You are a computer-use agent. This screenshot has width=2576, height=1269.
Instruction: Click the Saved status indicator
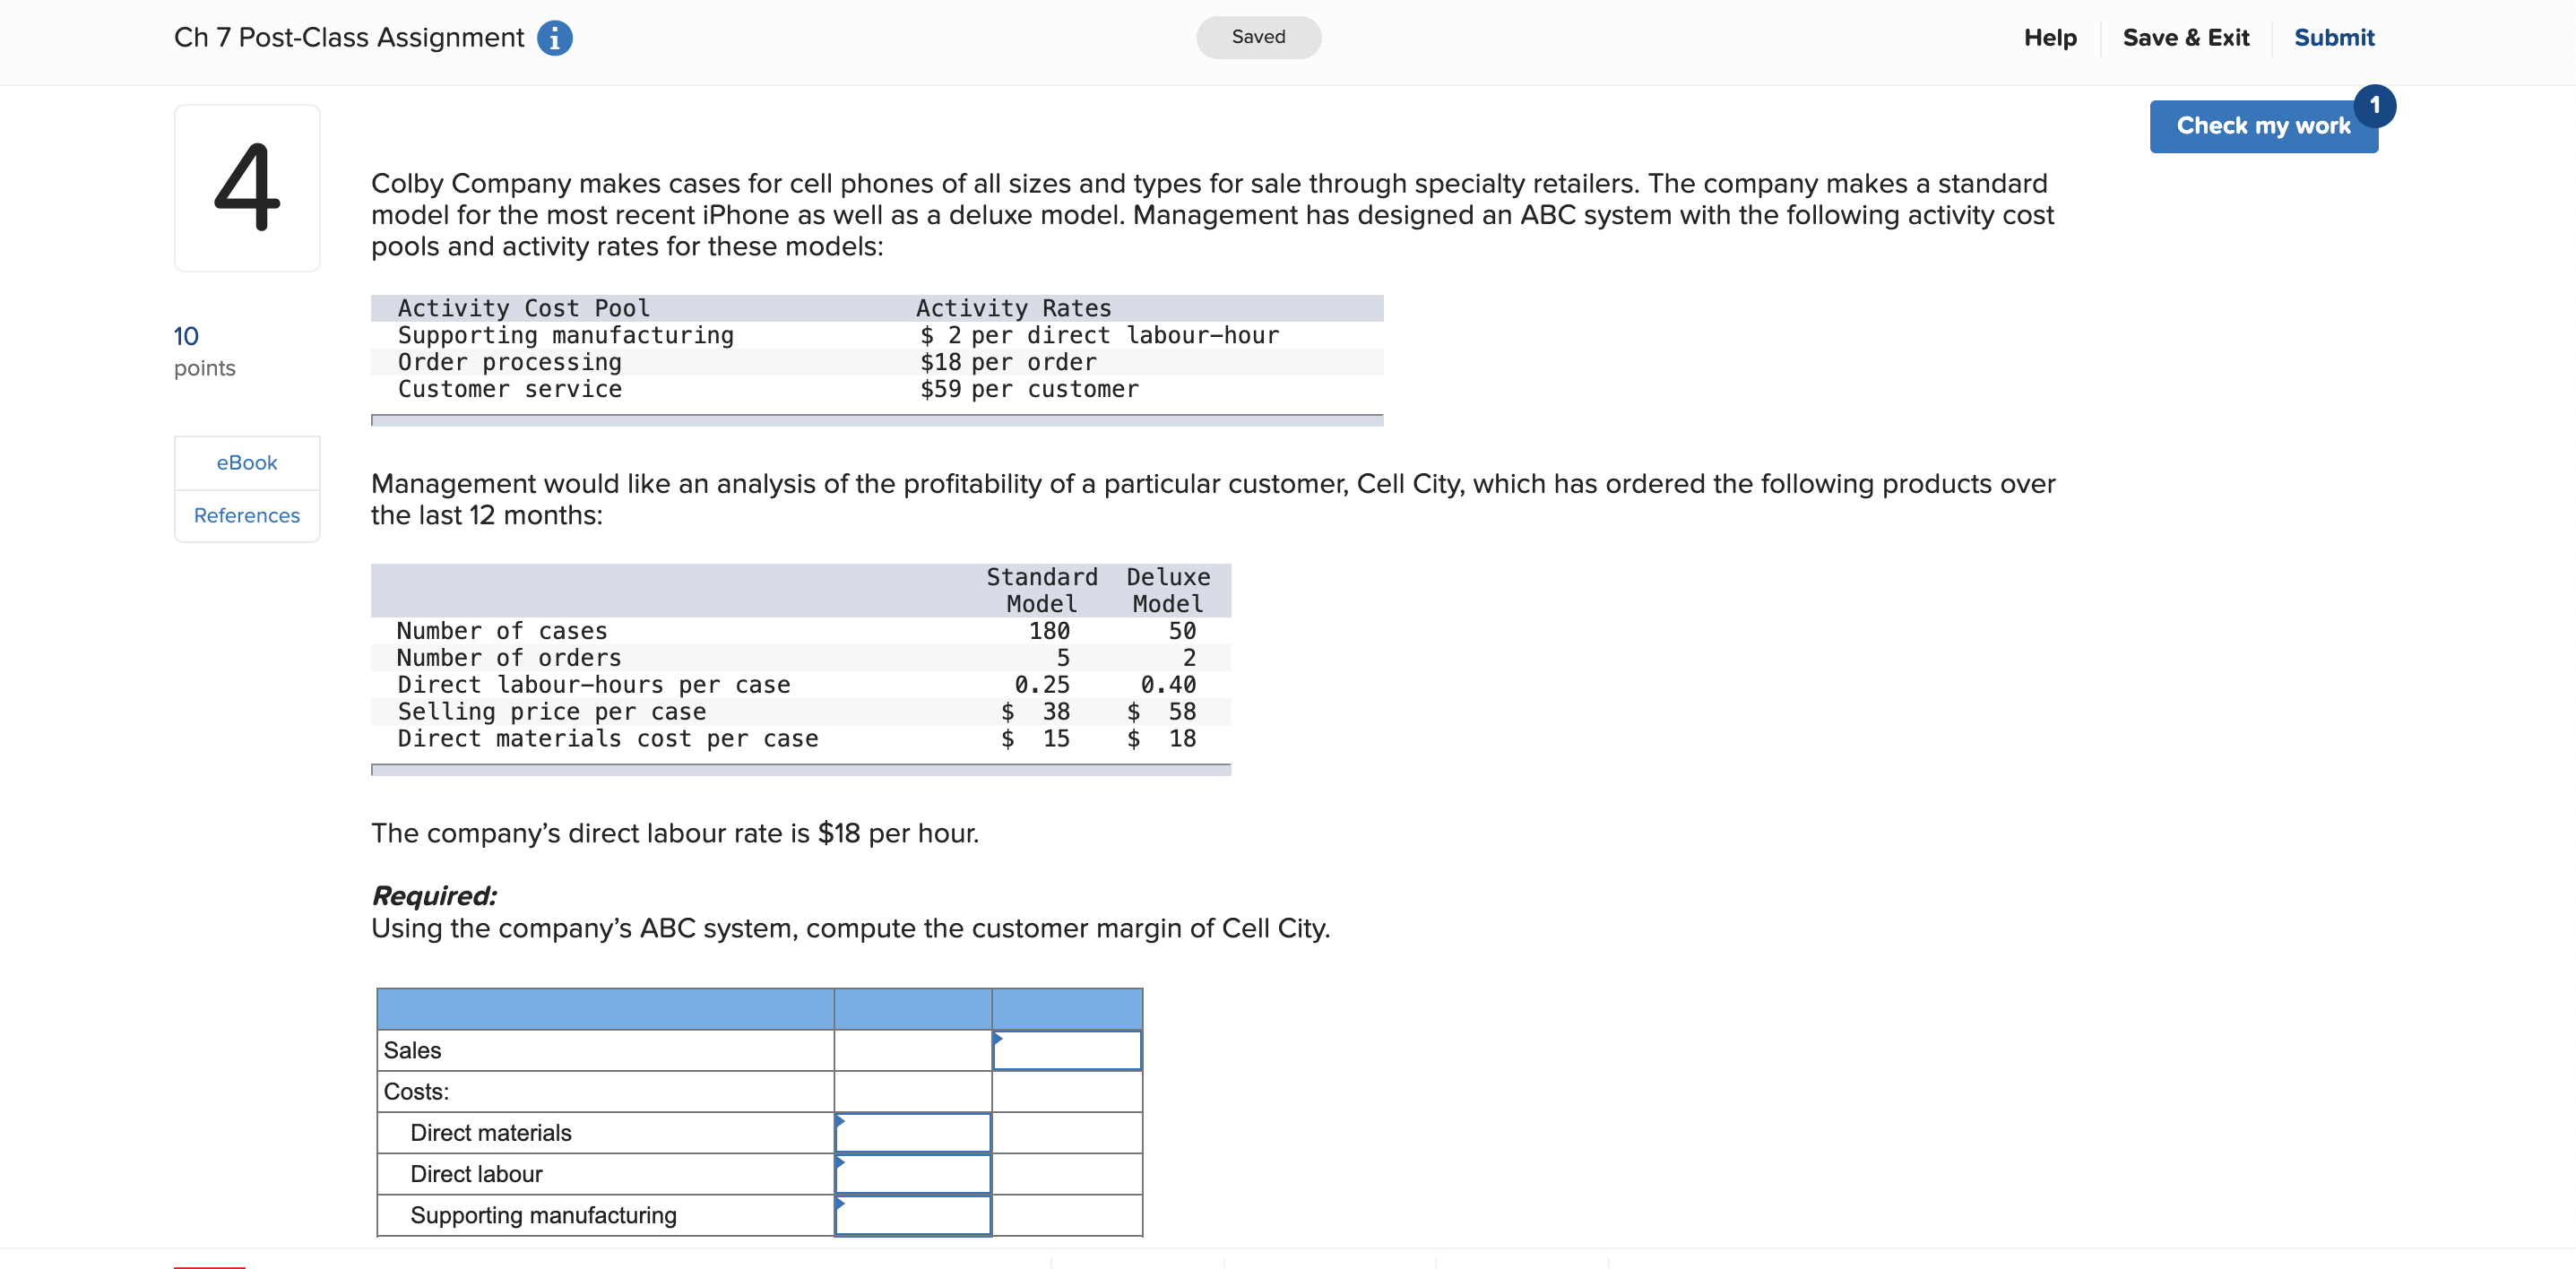click(1258, 37)
